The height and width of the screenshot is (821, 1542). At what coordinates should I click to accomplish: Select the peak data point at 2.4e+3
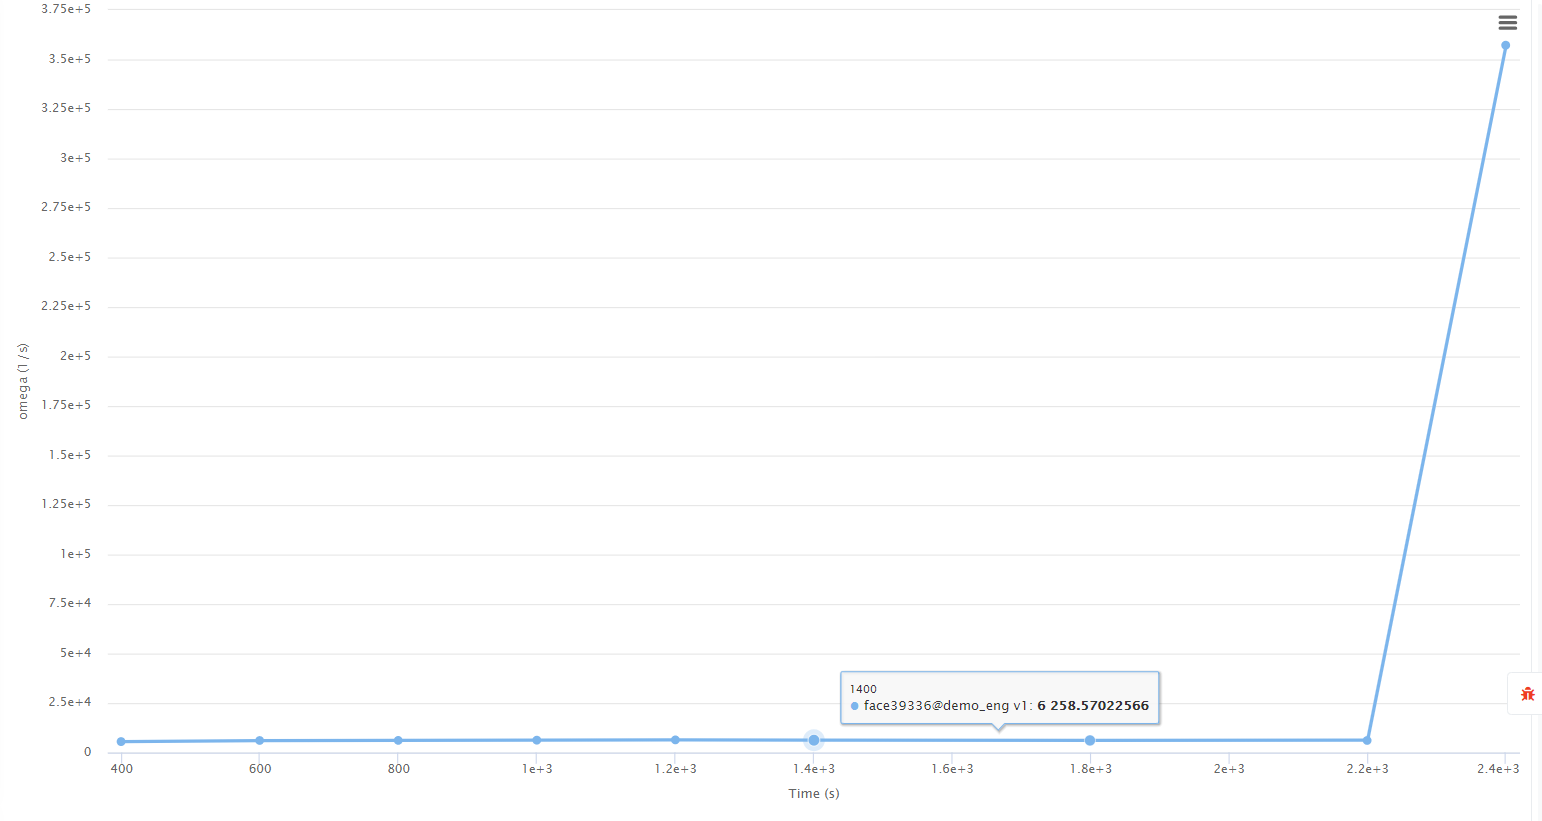pyautogui.click(x=1505, y=45)
